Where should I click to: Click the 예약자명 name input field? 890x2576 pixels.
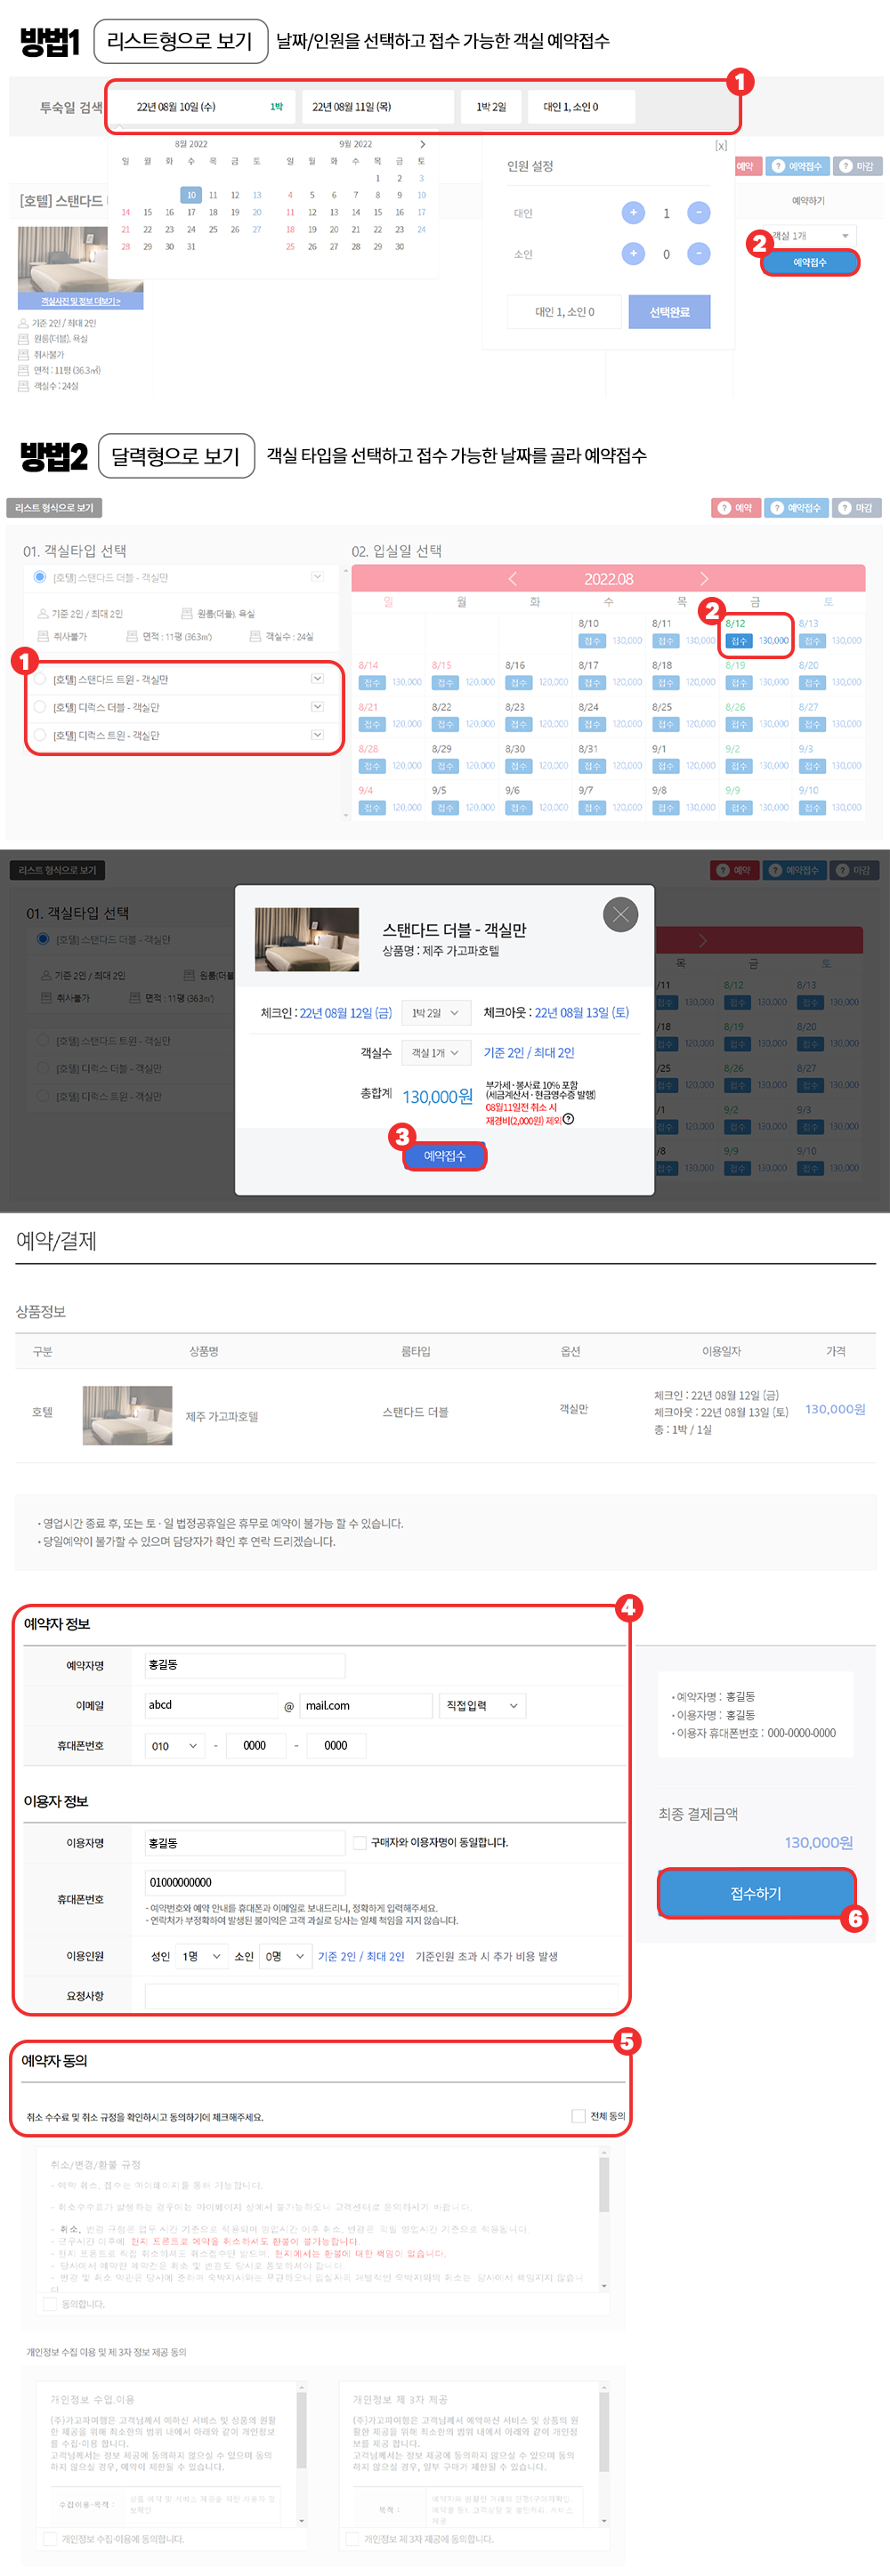coord(245,1665)
